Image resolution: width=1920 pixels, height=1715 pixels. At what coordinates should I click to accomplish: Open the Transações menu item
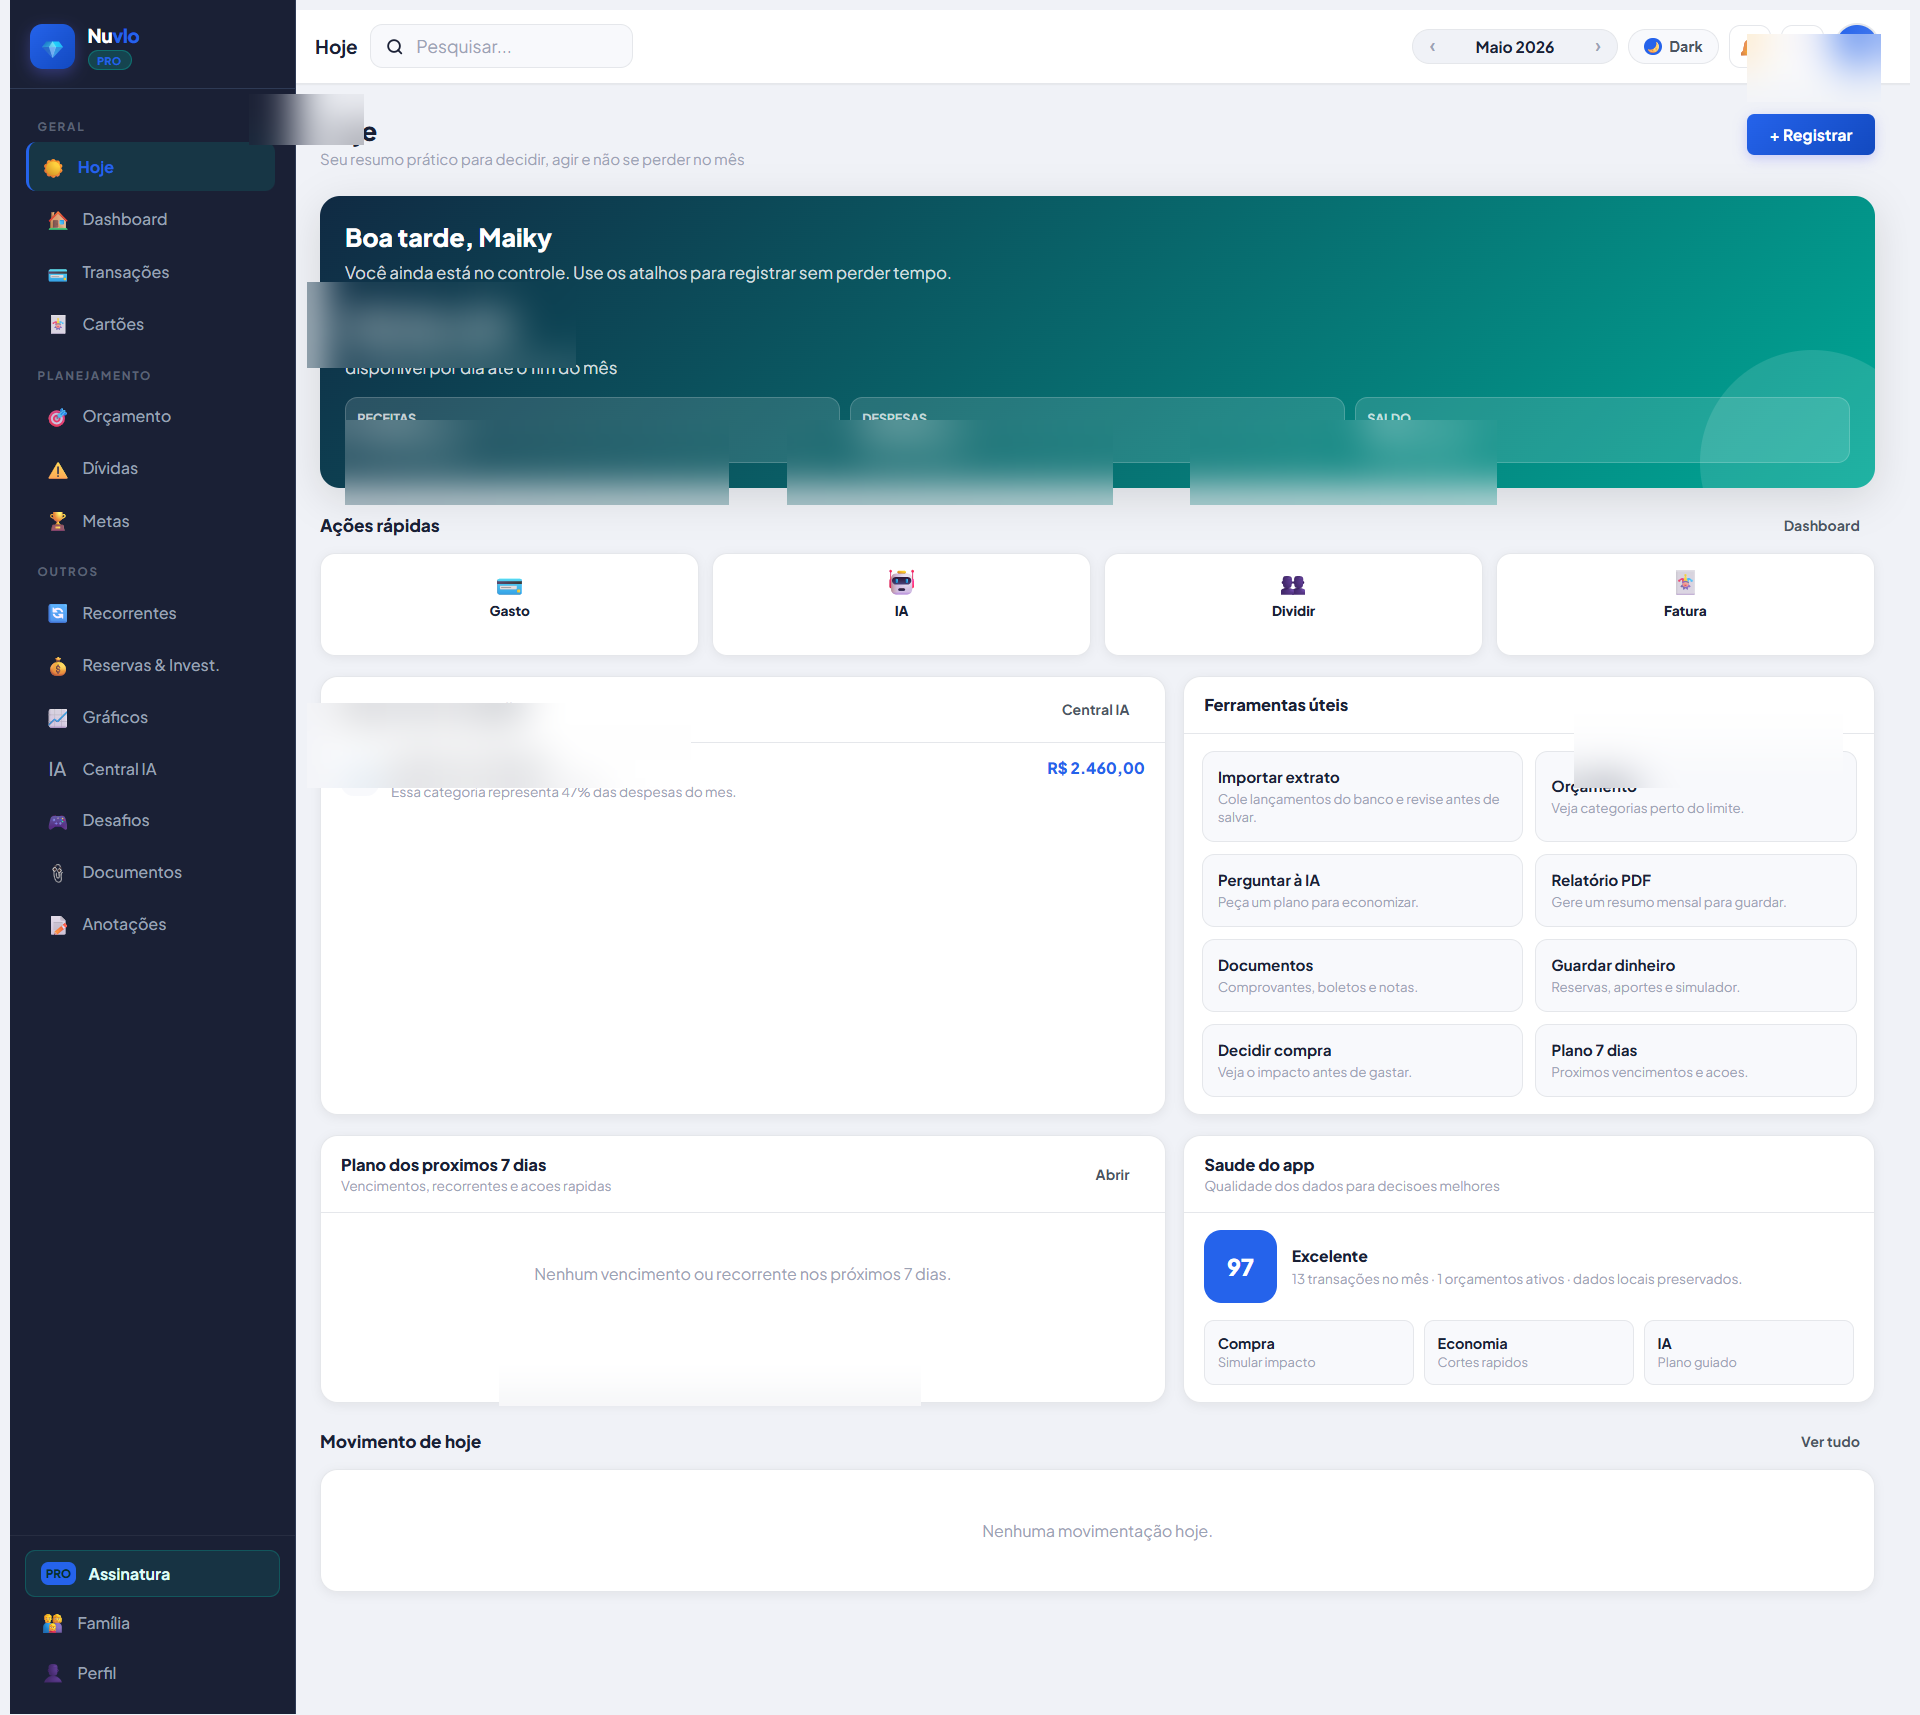click(x=125, y=272)
